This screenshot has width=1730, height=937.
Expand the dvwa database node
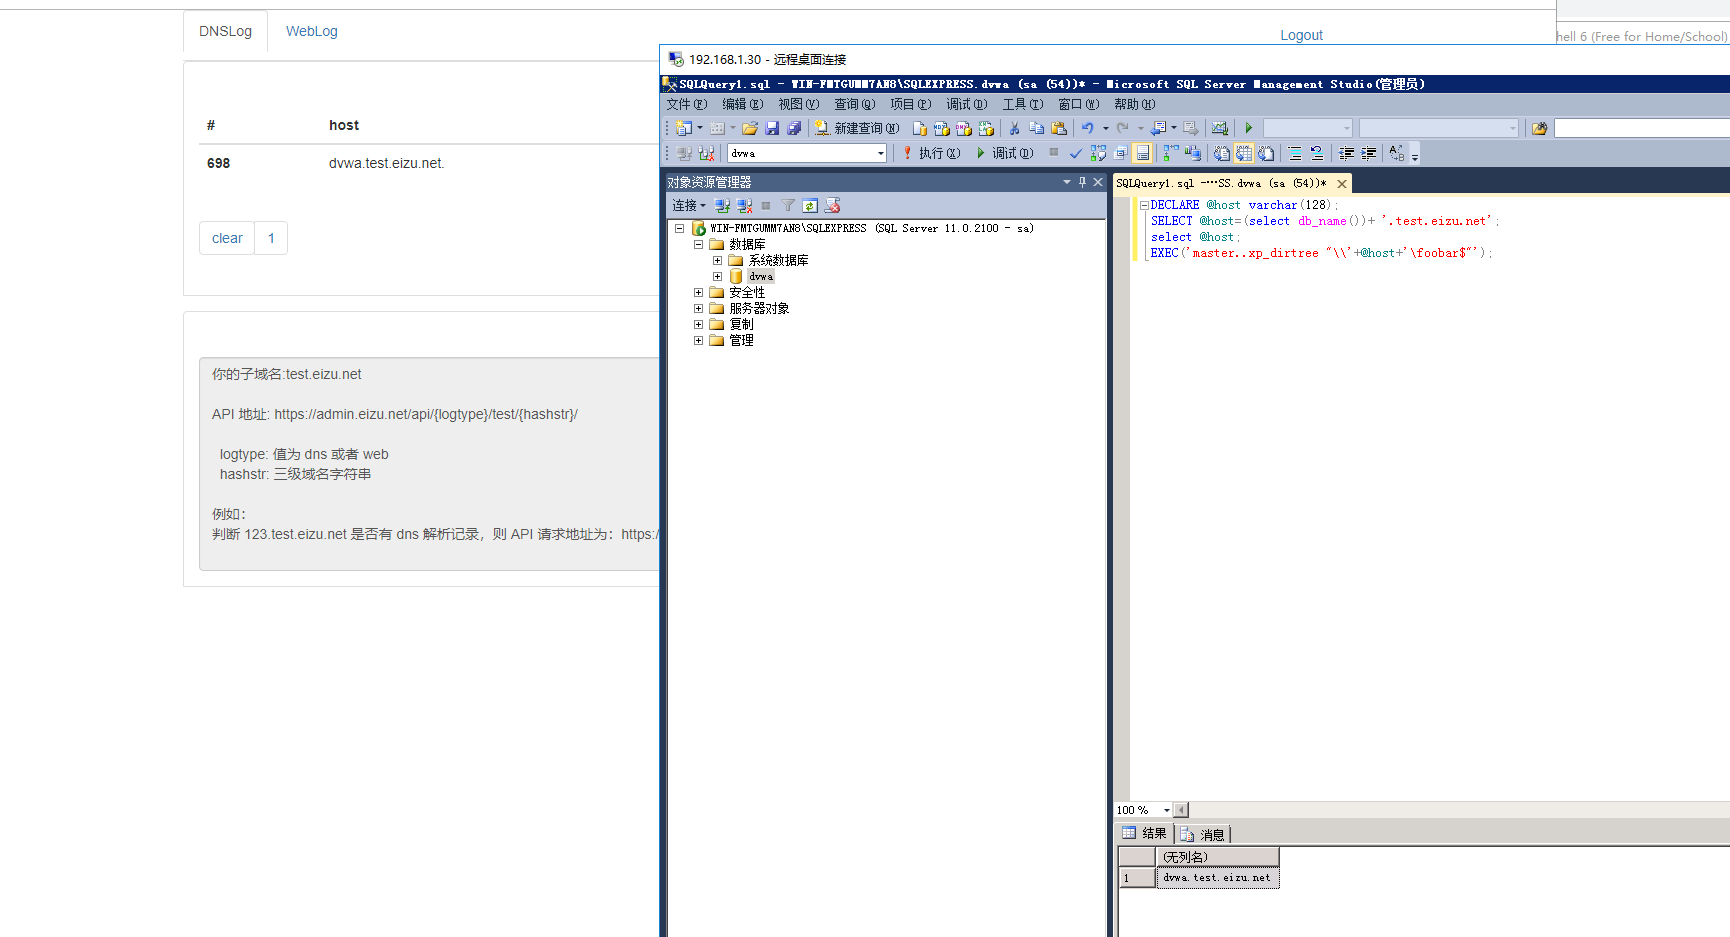pos(717,276)
